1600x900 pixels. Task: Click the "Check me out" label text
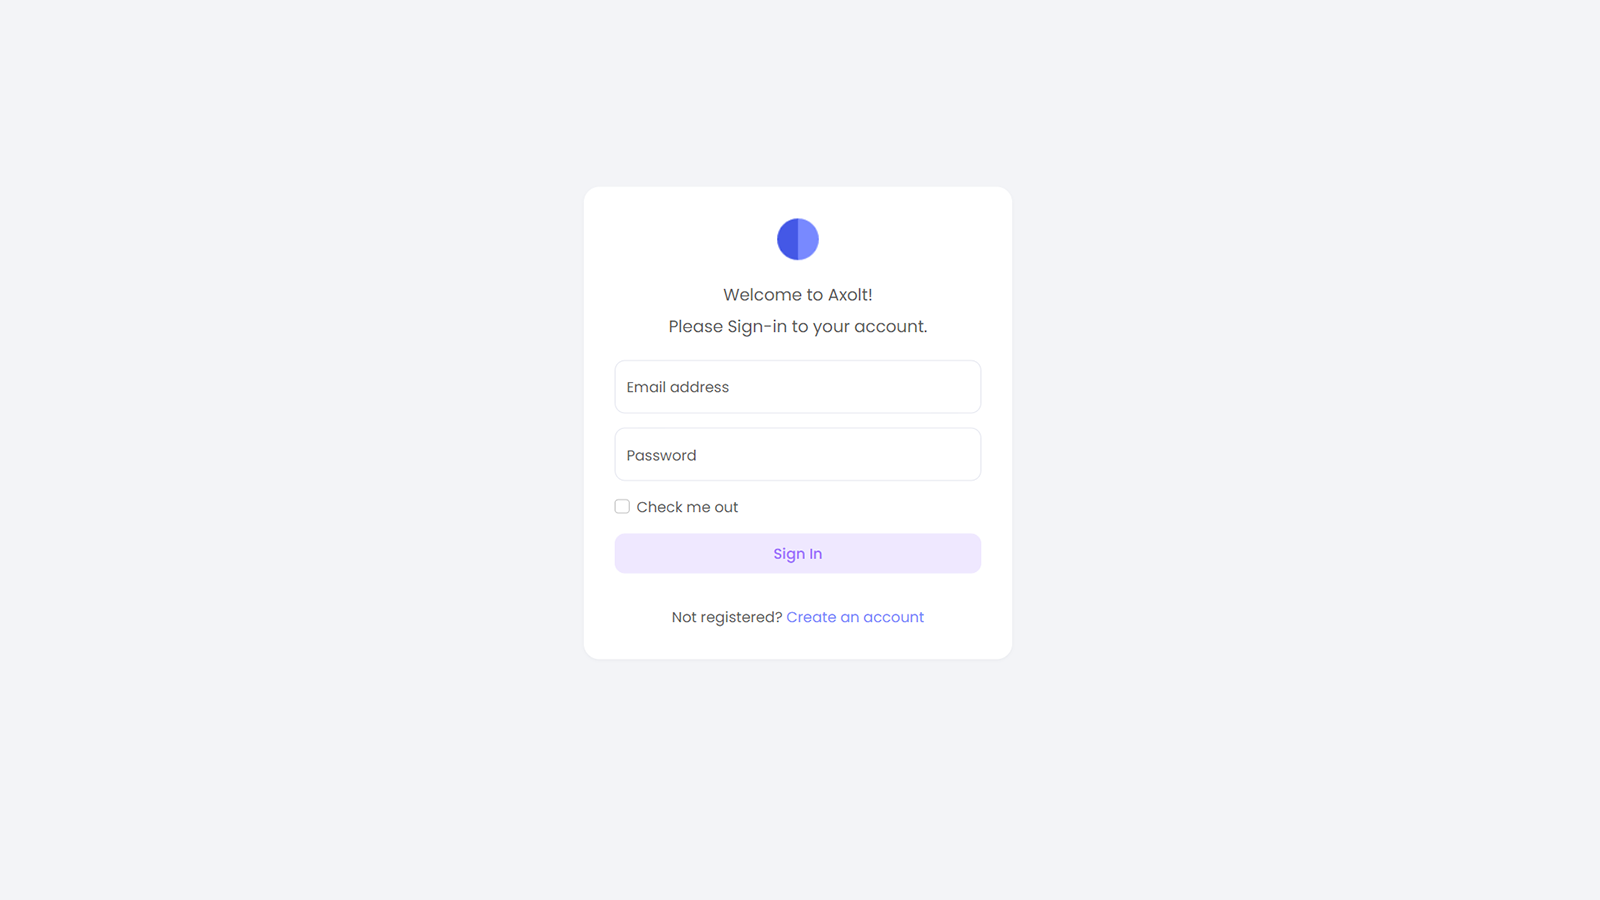[x=687, y=507]
